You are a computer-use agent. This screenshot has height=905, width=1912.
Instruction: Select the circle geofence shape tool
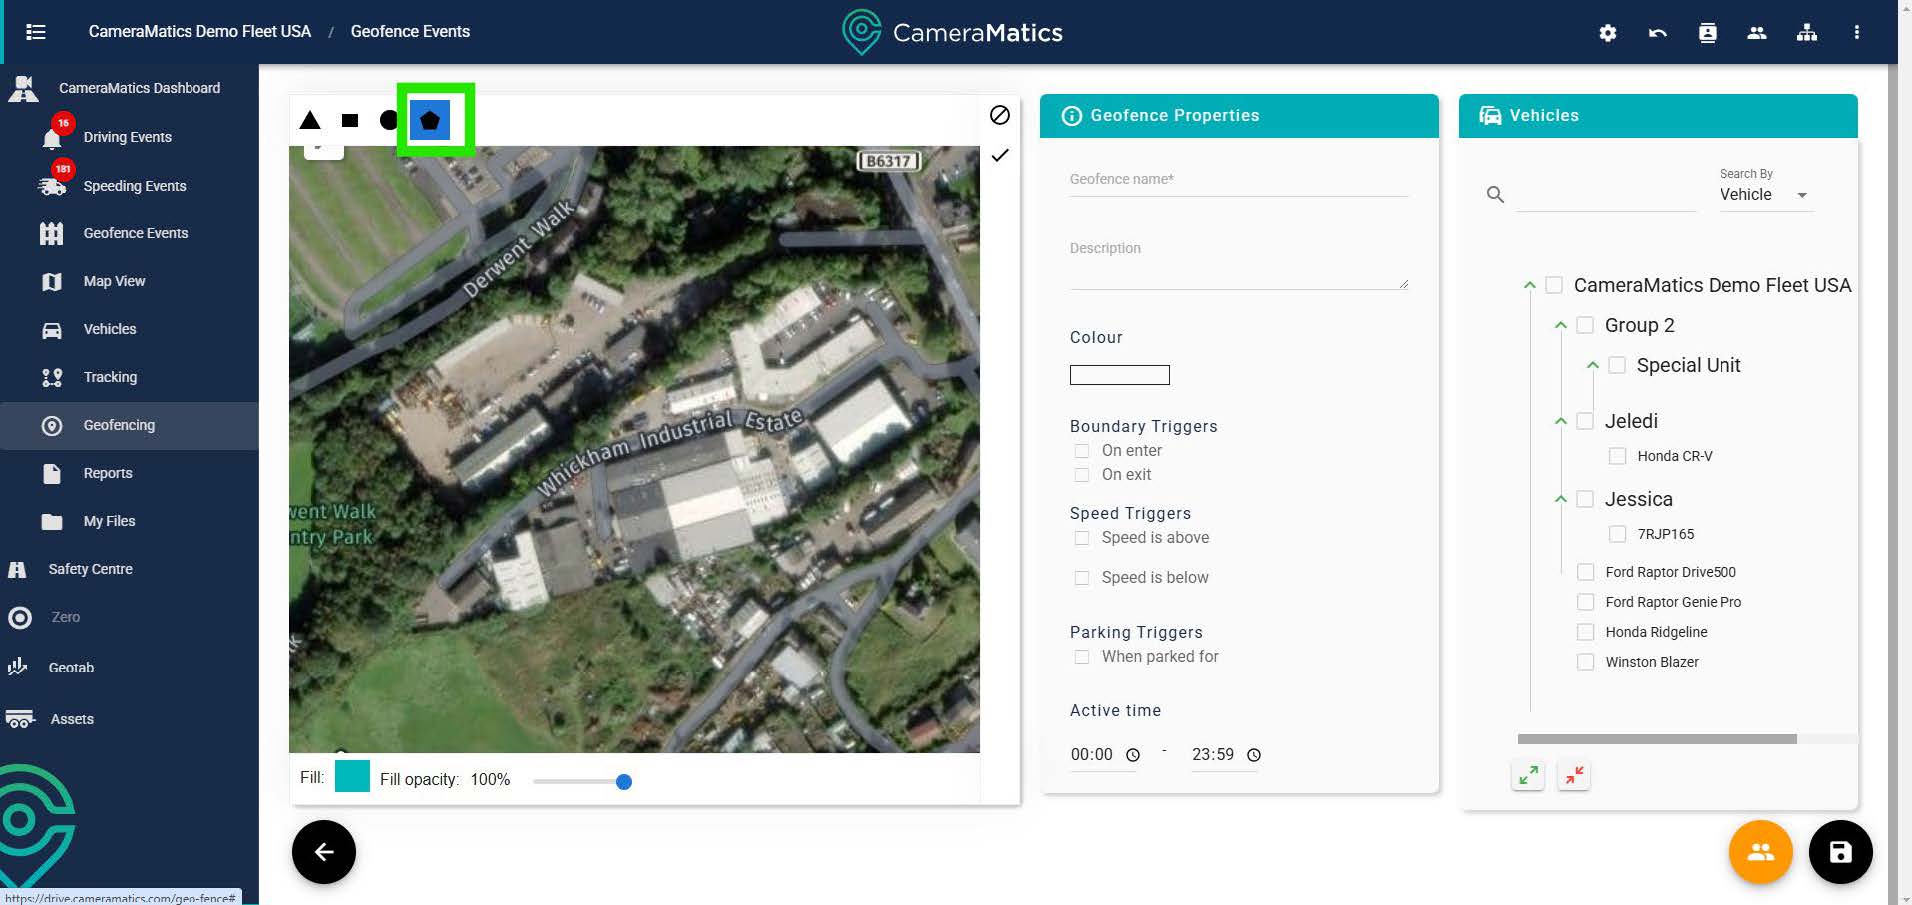click(389, 121)
